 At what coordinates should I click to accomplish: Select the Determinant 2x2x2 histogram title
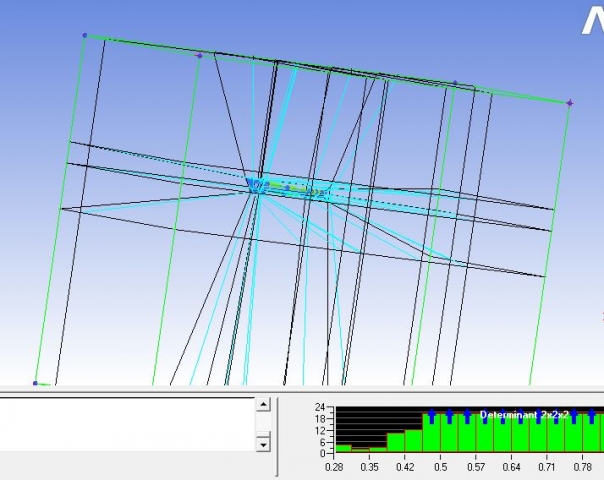tap(524, 414)
